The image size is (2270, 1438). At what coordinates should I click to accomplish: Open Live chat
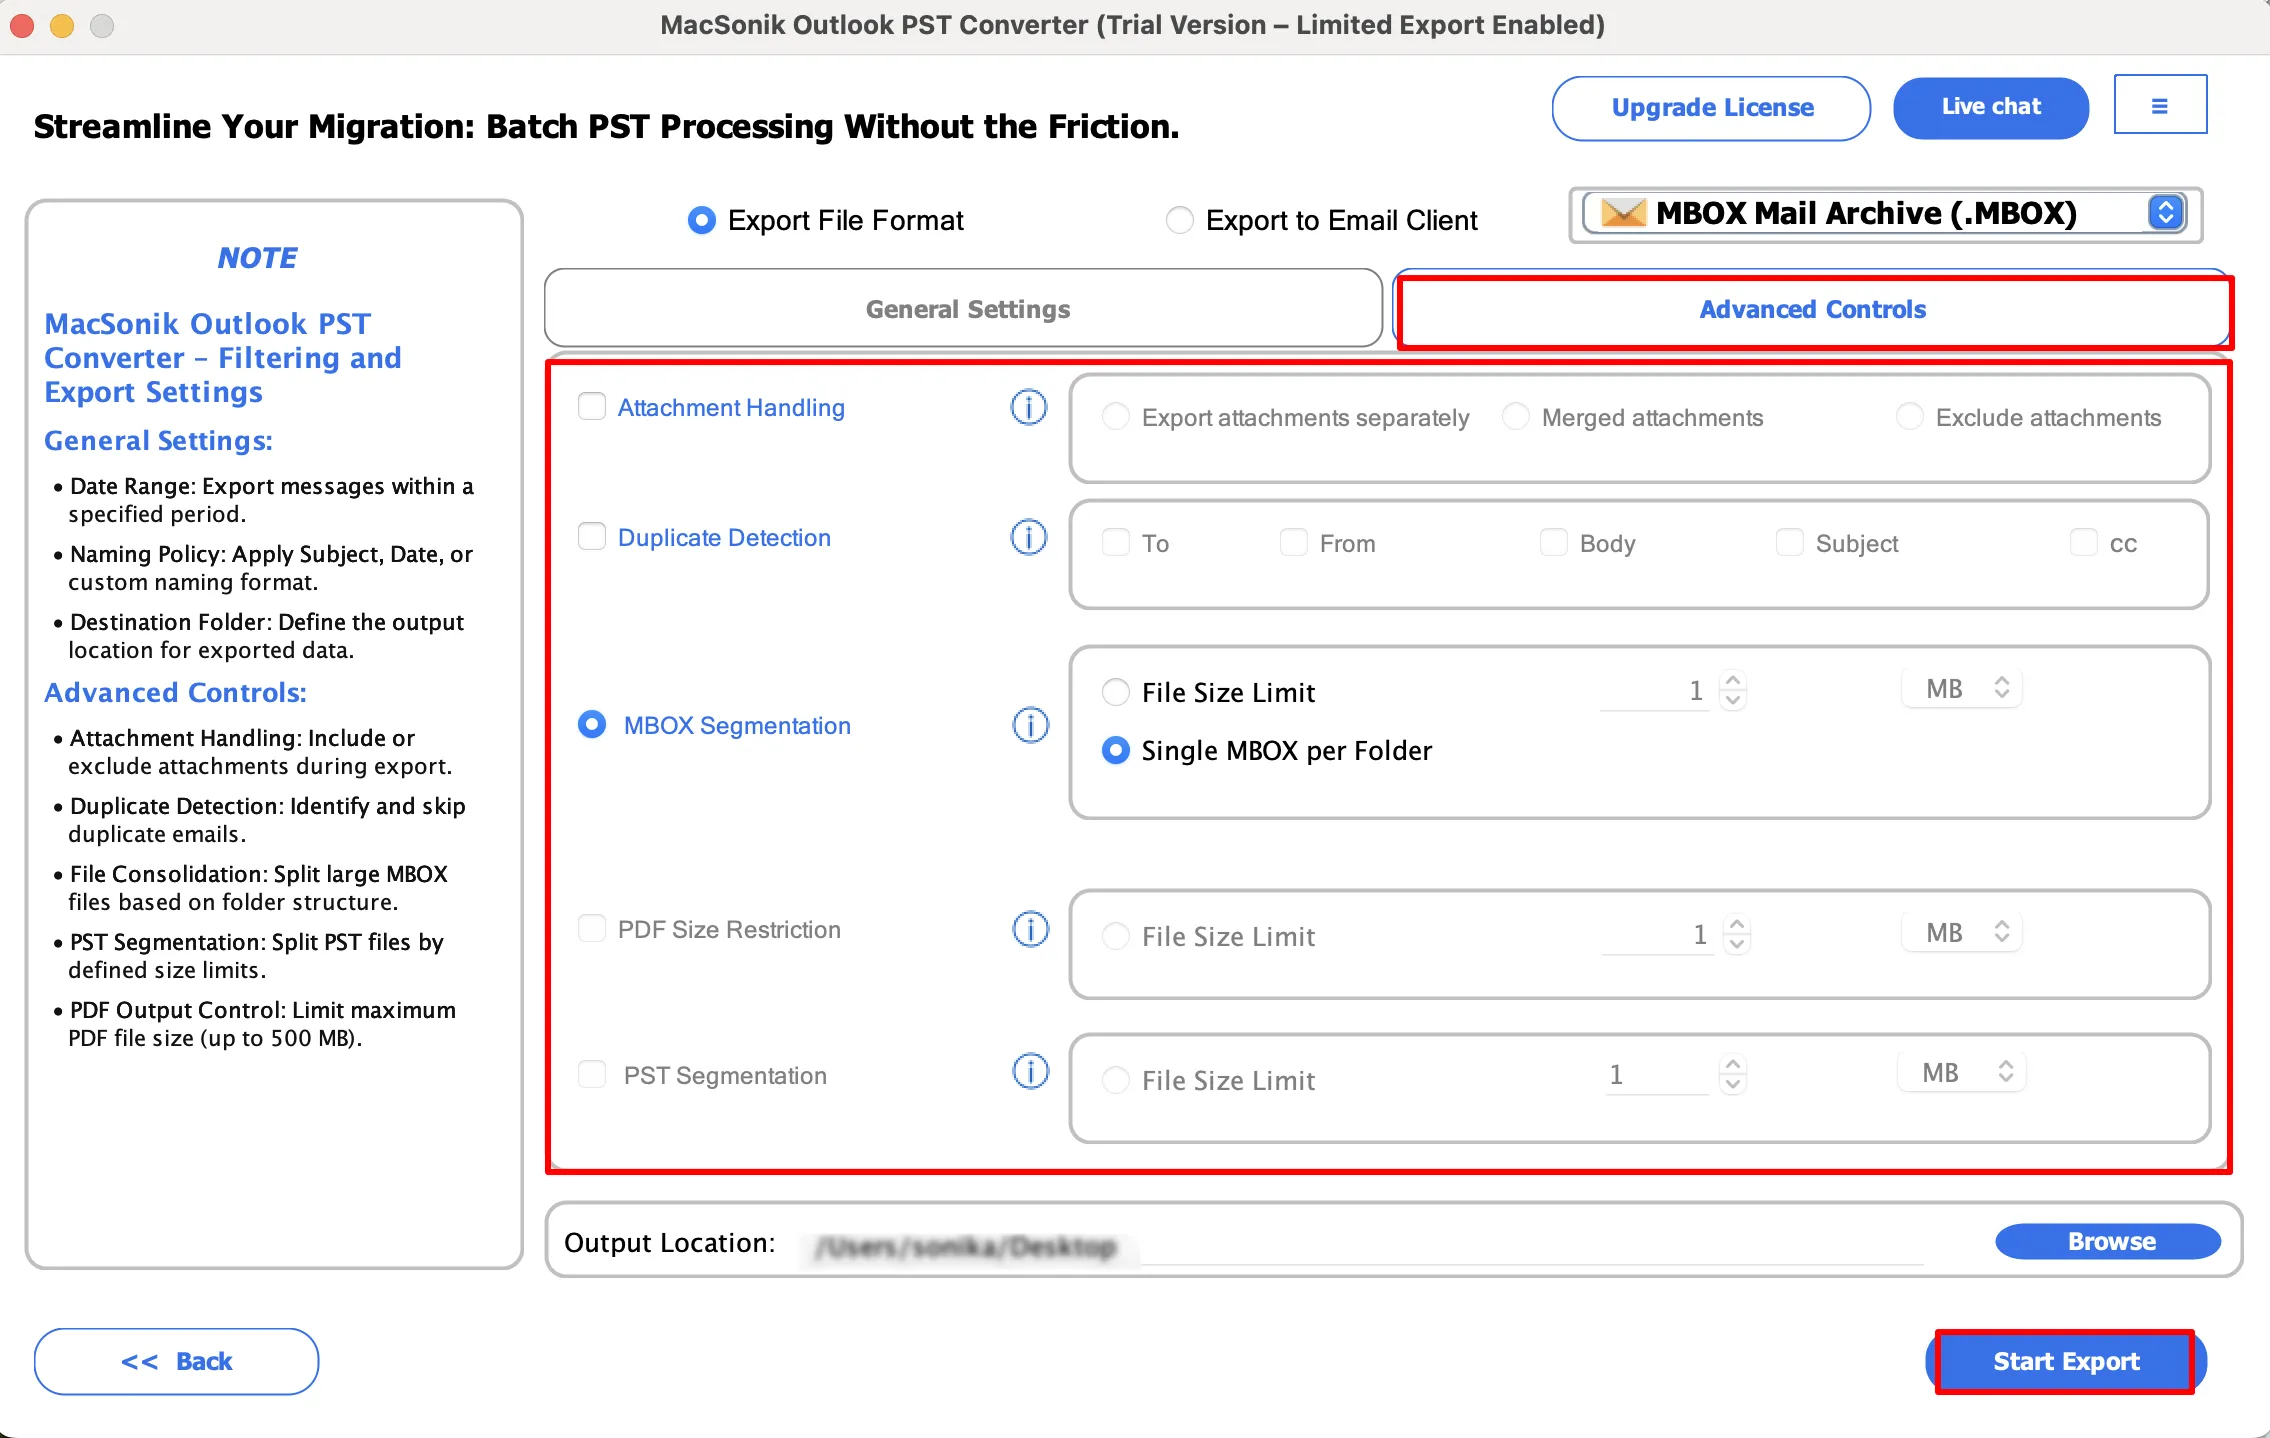click(1990, 107)
